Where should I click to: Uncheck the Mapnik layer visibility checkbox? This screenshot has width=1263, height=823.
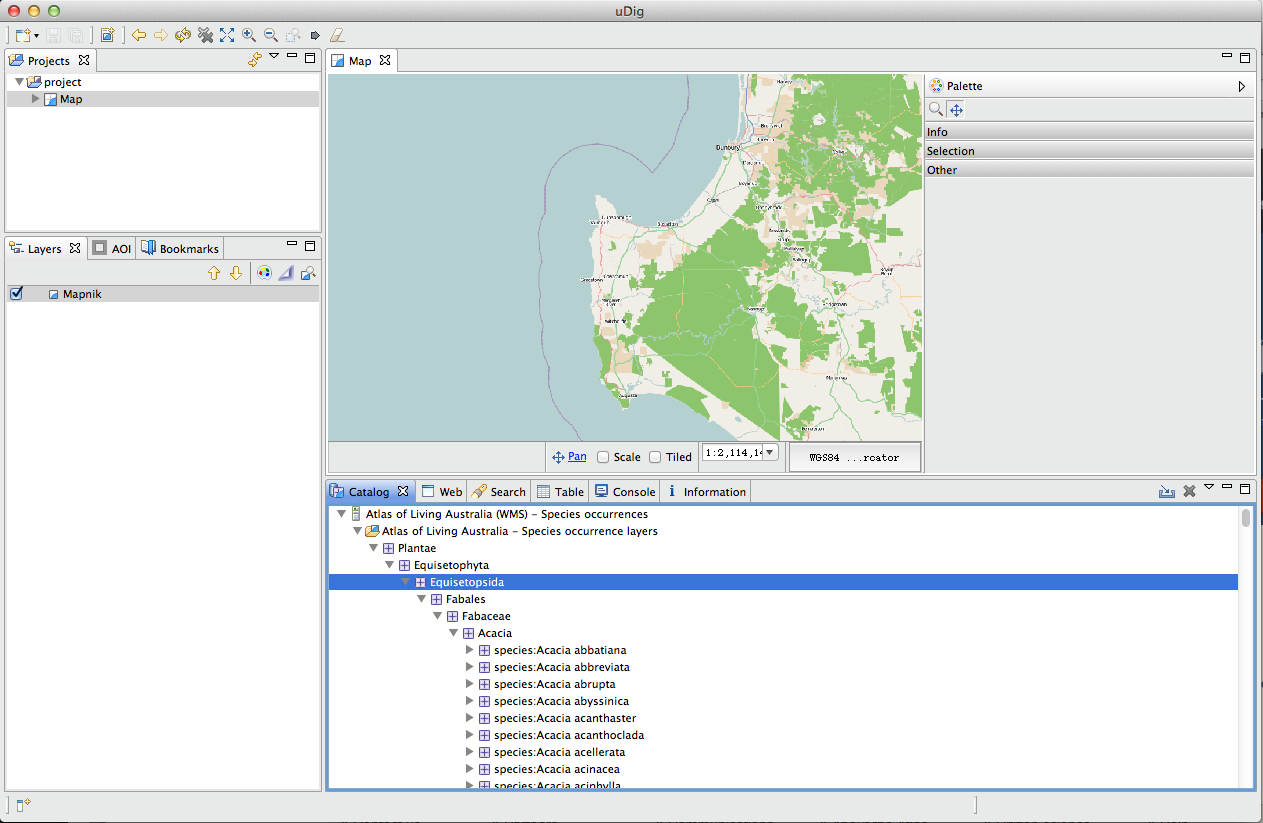16,294
